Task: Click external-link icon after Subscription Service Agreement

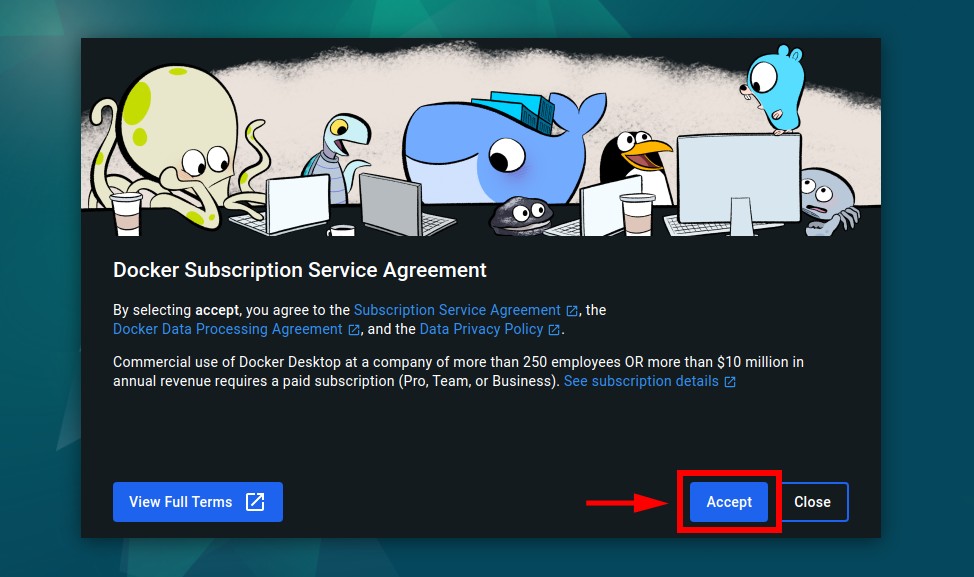Action: coord(572,311)
